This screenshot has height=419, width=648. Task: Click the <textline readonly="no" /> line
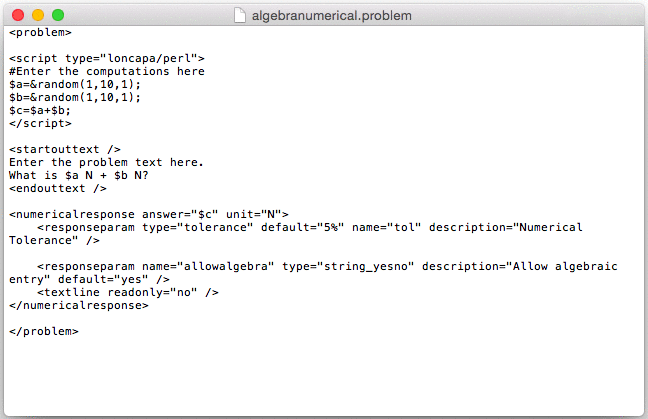pos(128,293)
